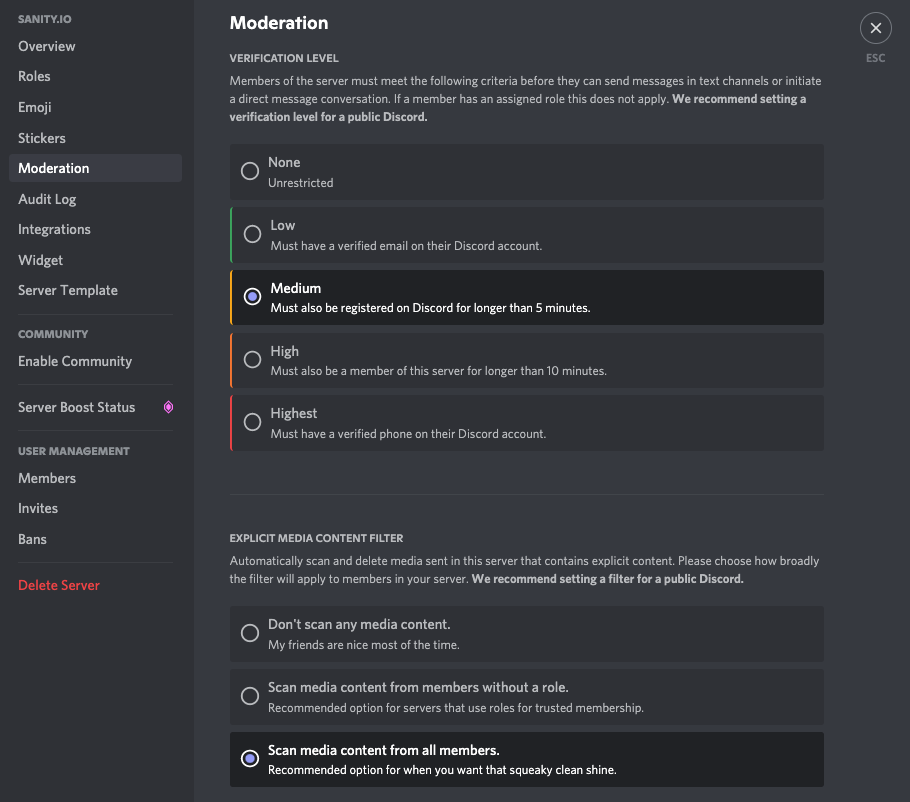Click the red Delete Server option
This screenshot has width=910, height=802.
pyautogui.click(x=59, y=585)
